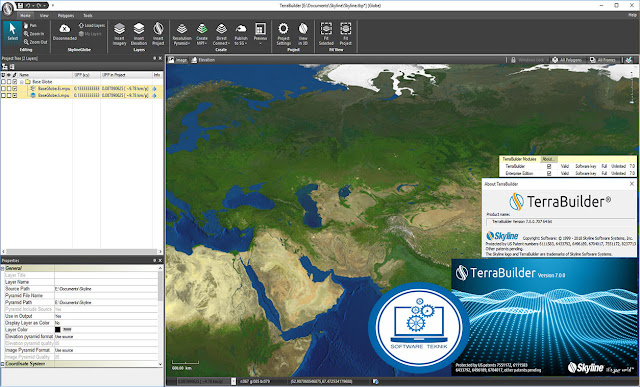Click the Use in Output value cell

(x=106, y=316)
